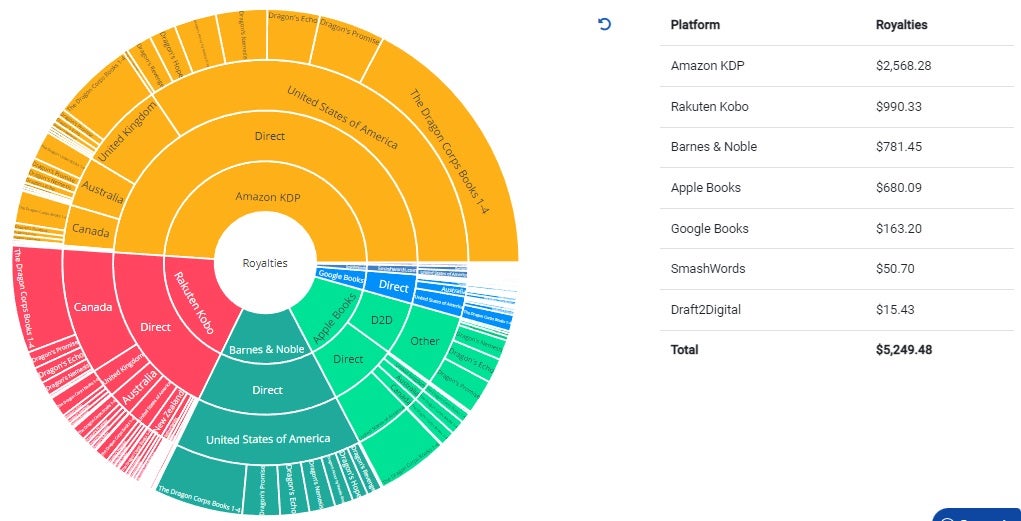The height and width of the screenshot is (521, 1021).
Task: Click the $5,249.48 total value
Action: coord(904,350)
